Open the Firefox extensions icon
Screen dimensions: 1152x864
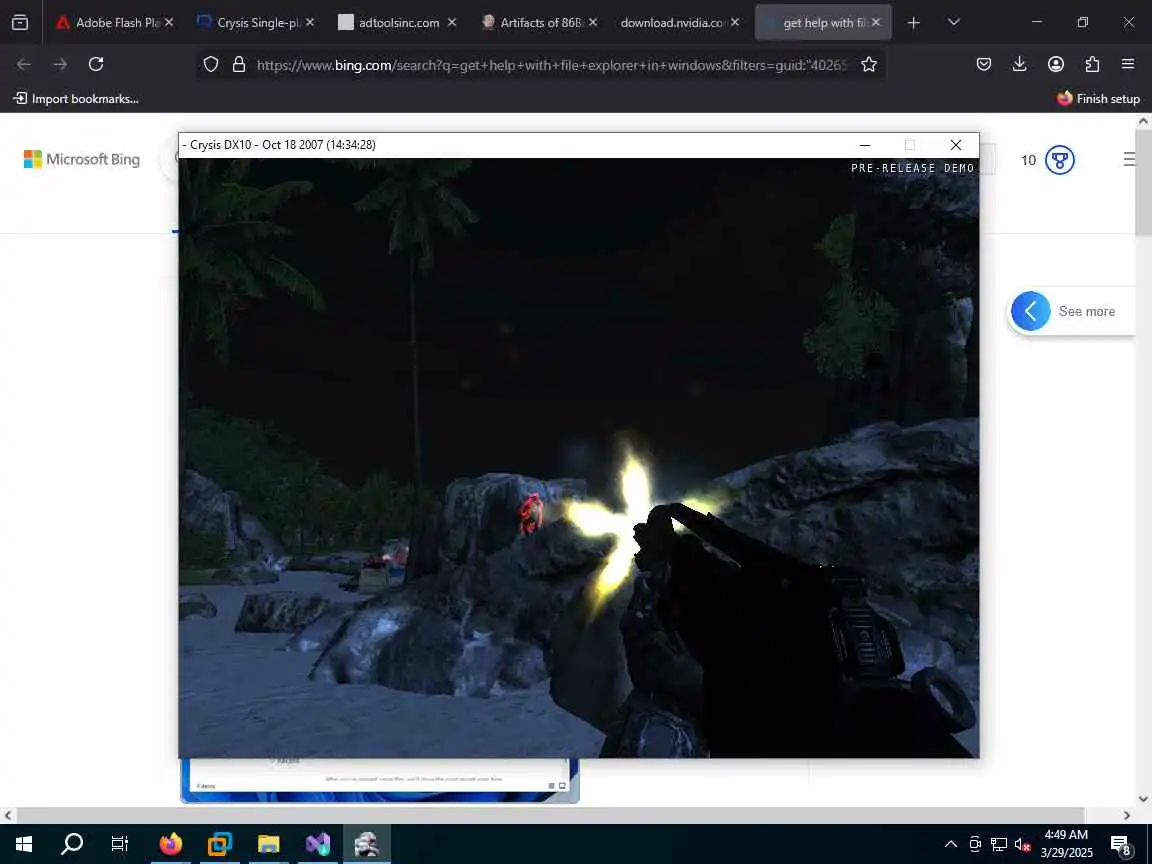[x=1092, y=65]
